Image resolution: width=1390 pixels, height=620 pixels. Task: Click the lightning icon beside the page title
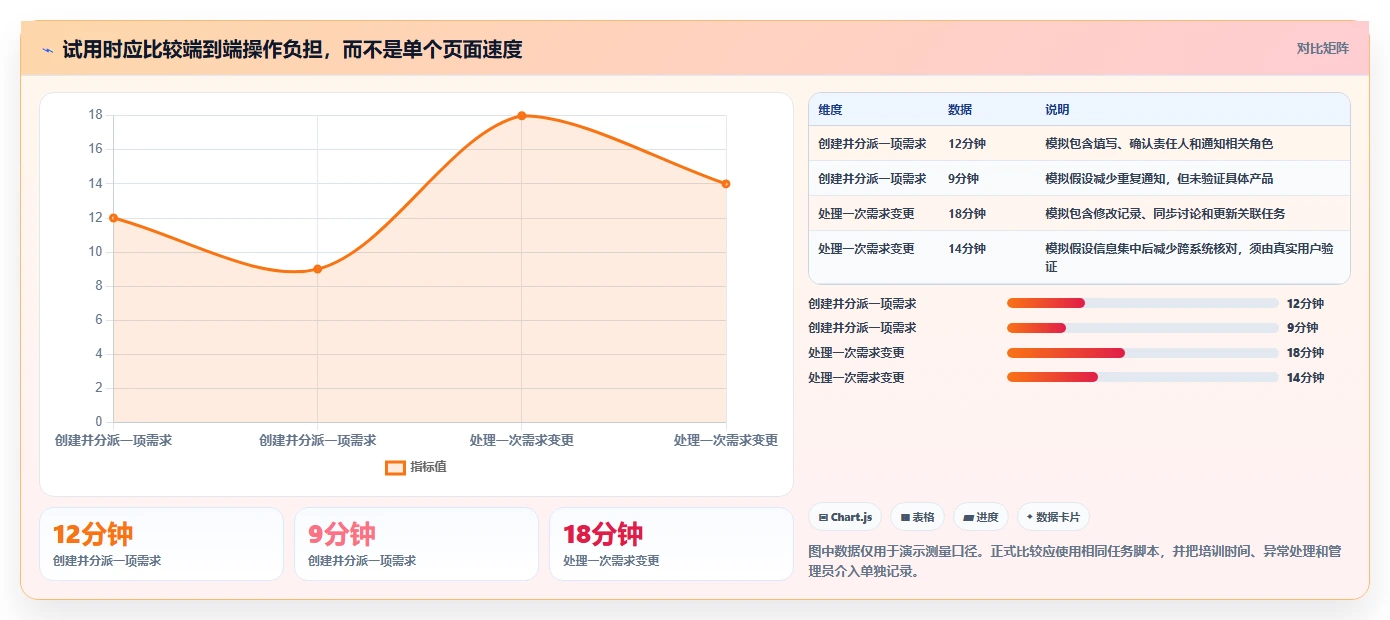tap(47, 49)
